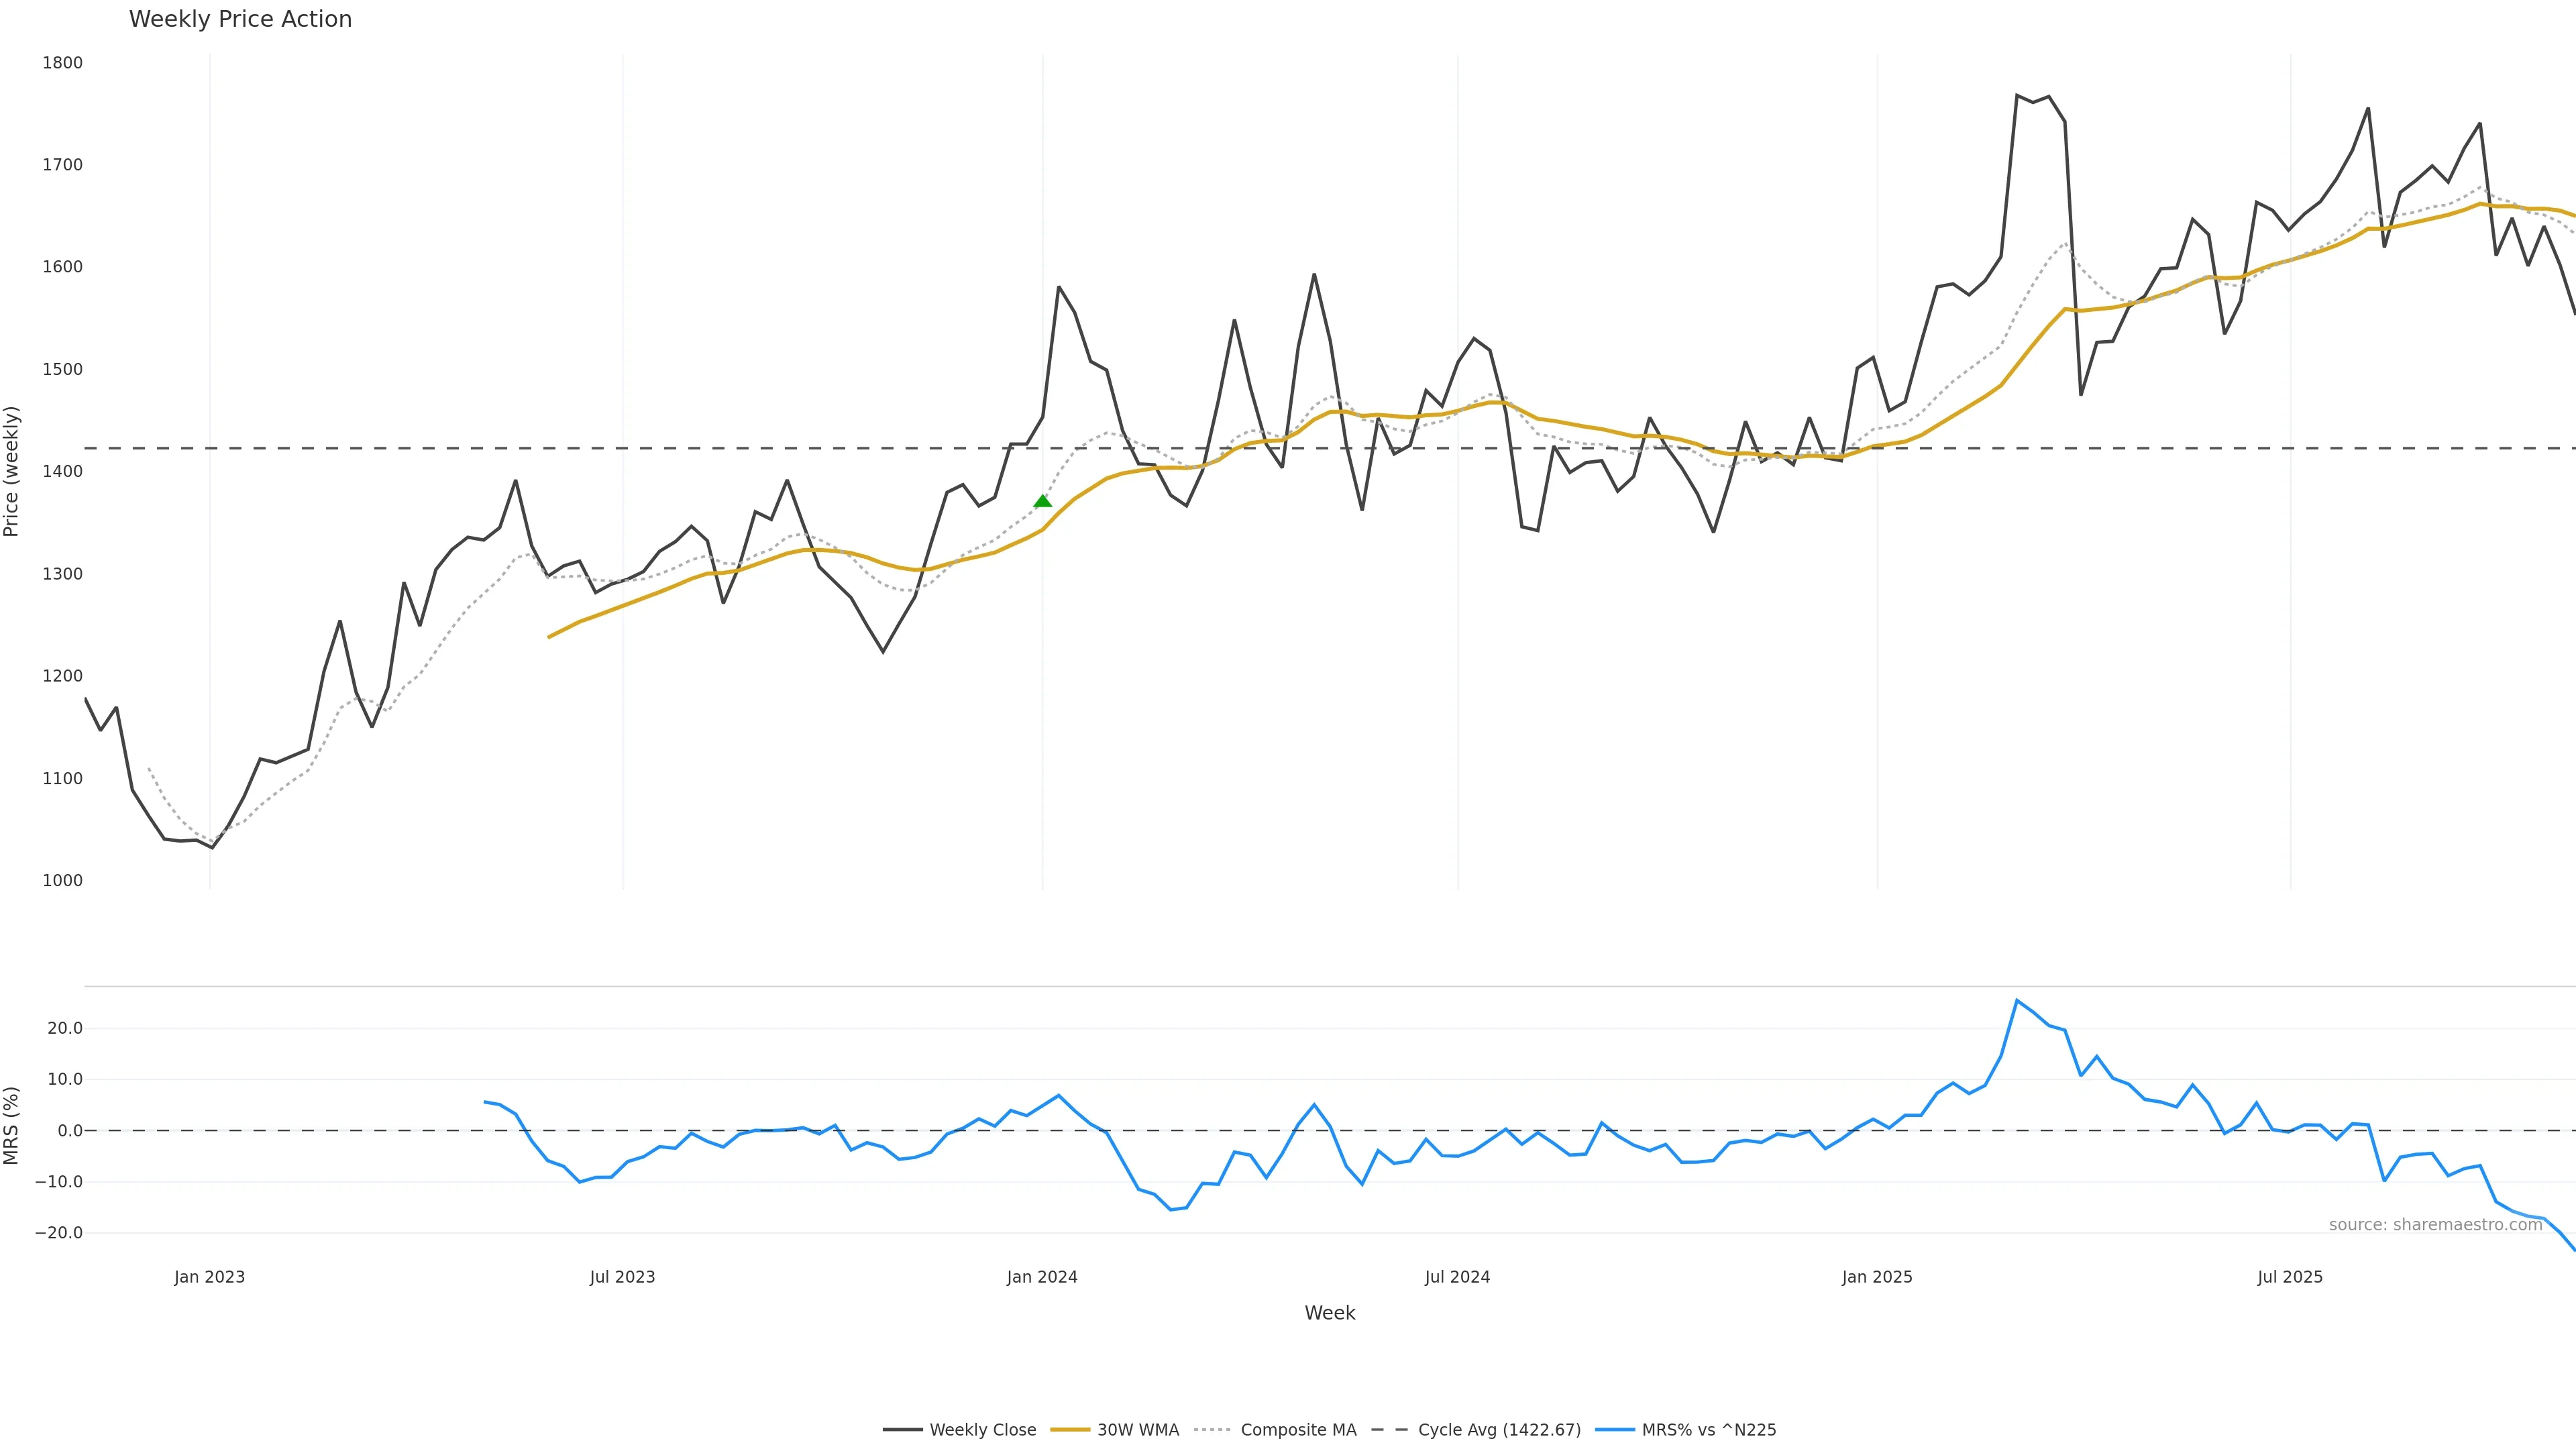Click the dotted Composite MA legend swatch

(x=1212, y=1430)
